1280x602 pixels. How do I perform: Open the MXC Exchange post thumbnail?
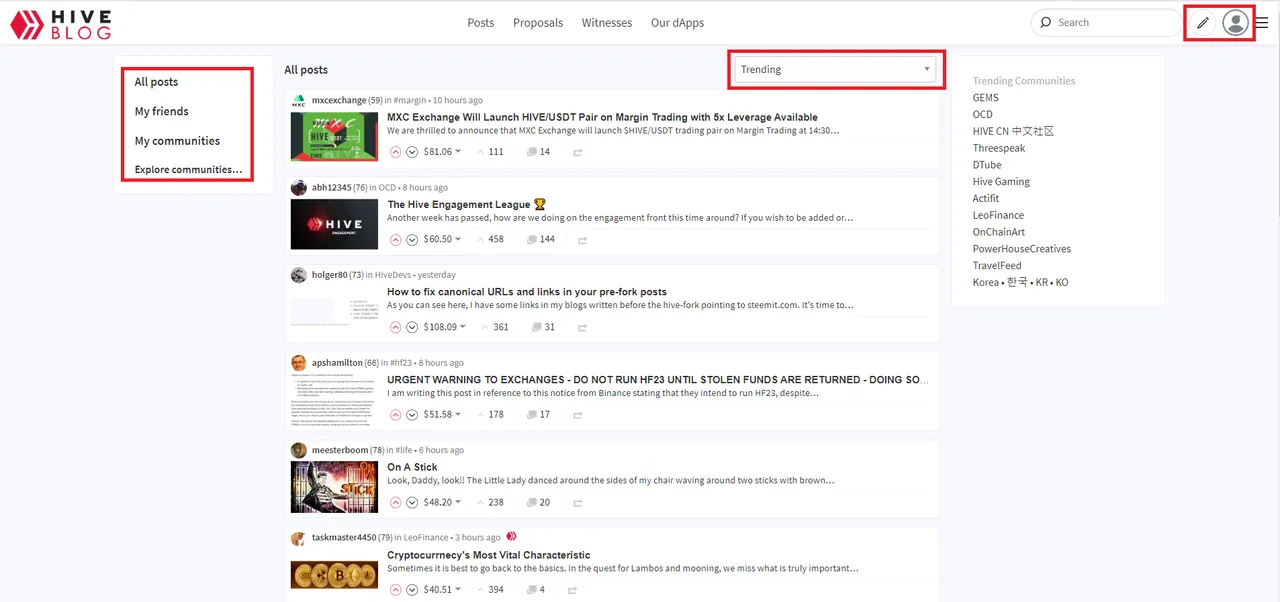335,137
